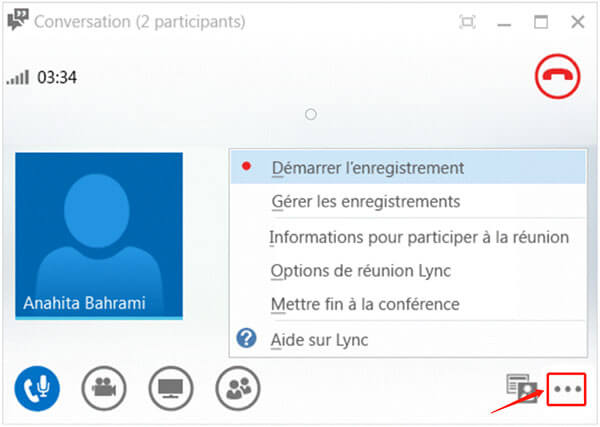This screenshot has height=427, width=600.
Task: Click the blue question mark help icon
Action: pyautogui.click(x=246, y=339)
